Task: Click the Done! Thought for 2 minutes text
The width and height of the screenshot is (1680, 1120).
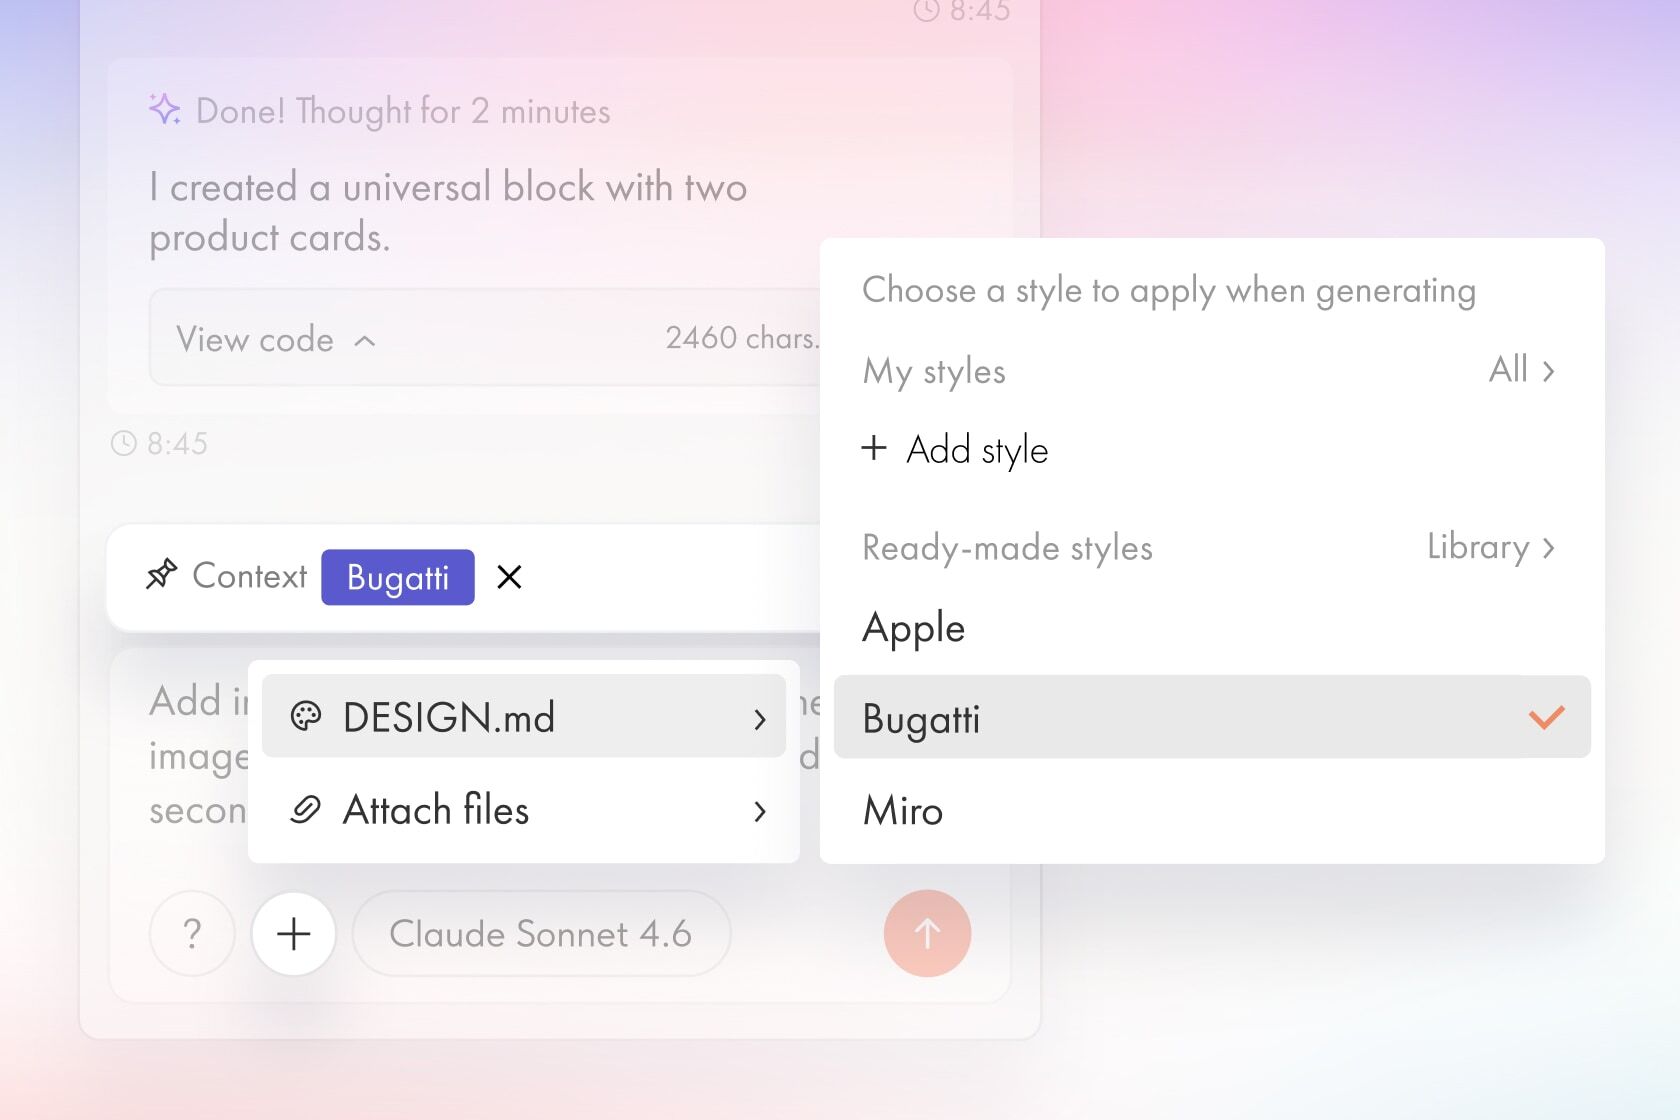Action: click(403, 111)
